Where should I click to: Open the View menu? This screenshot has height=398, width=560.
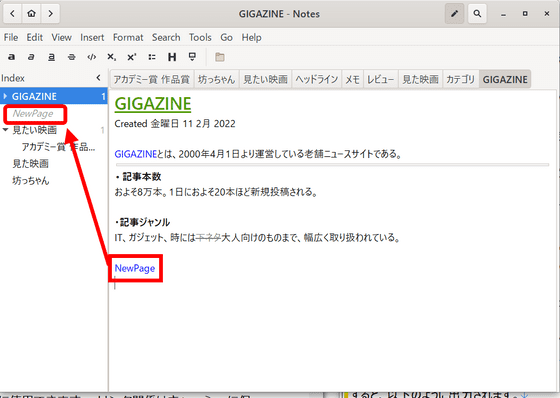(61, 37)
